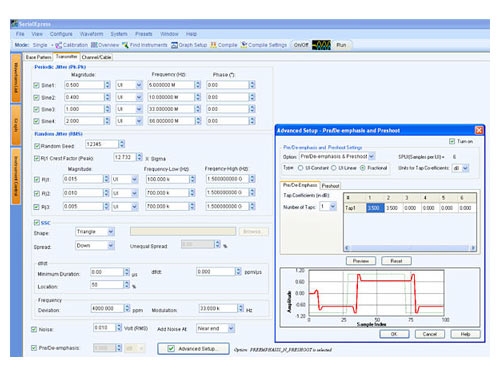Switch to the Base Pattern tab
The image size is (500, 375).
[x=38, y=57]
